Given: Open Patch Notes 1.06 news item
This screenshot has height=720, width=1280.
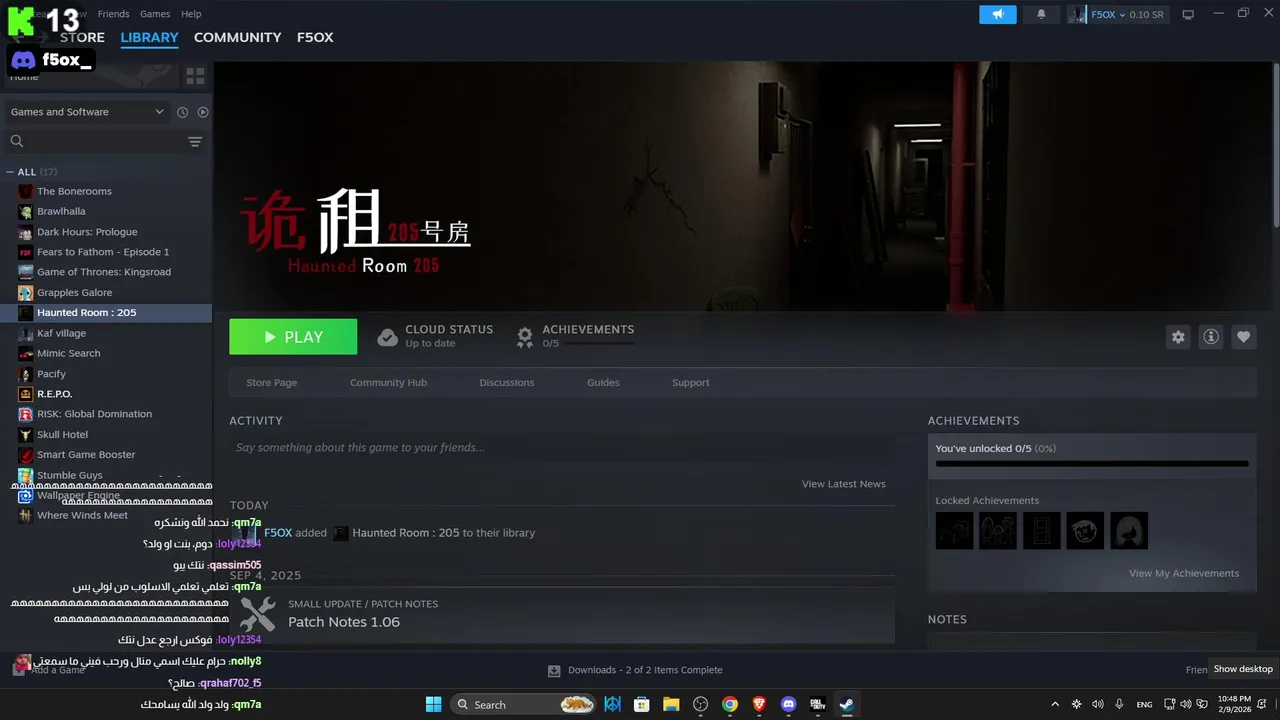Looking at the screenshot, I should point(562,614).
